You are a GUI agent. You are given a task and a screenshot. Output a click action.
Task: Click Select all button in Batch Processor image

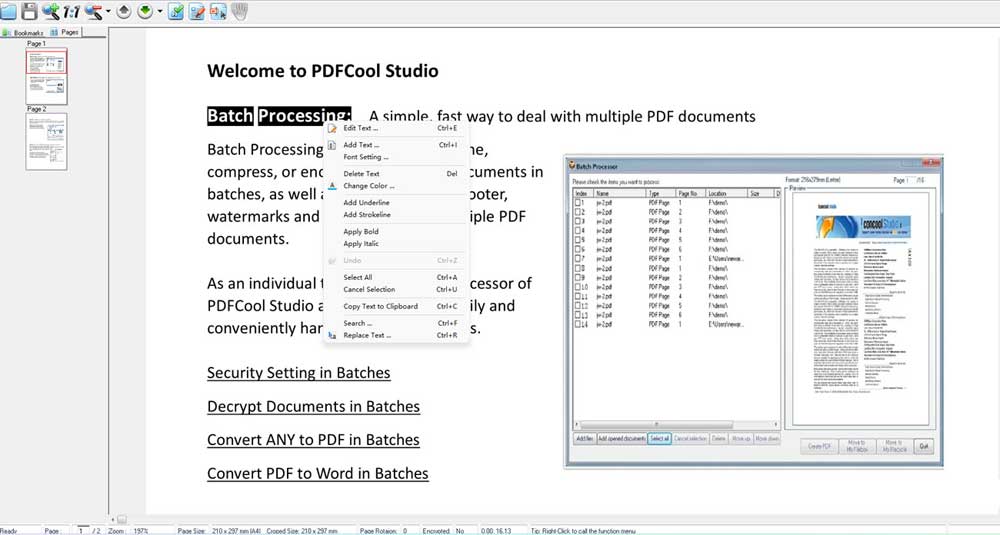click(x=659, y=439)
